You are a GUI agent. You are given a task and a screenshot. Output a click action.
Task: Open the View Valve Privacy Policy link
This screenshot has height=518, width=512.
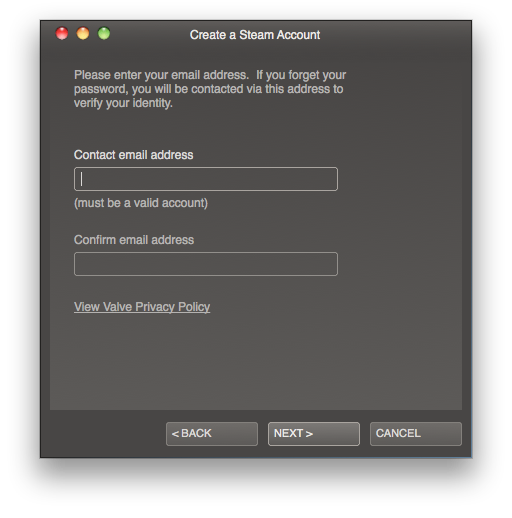(142, 307)
